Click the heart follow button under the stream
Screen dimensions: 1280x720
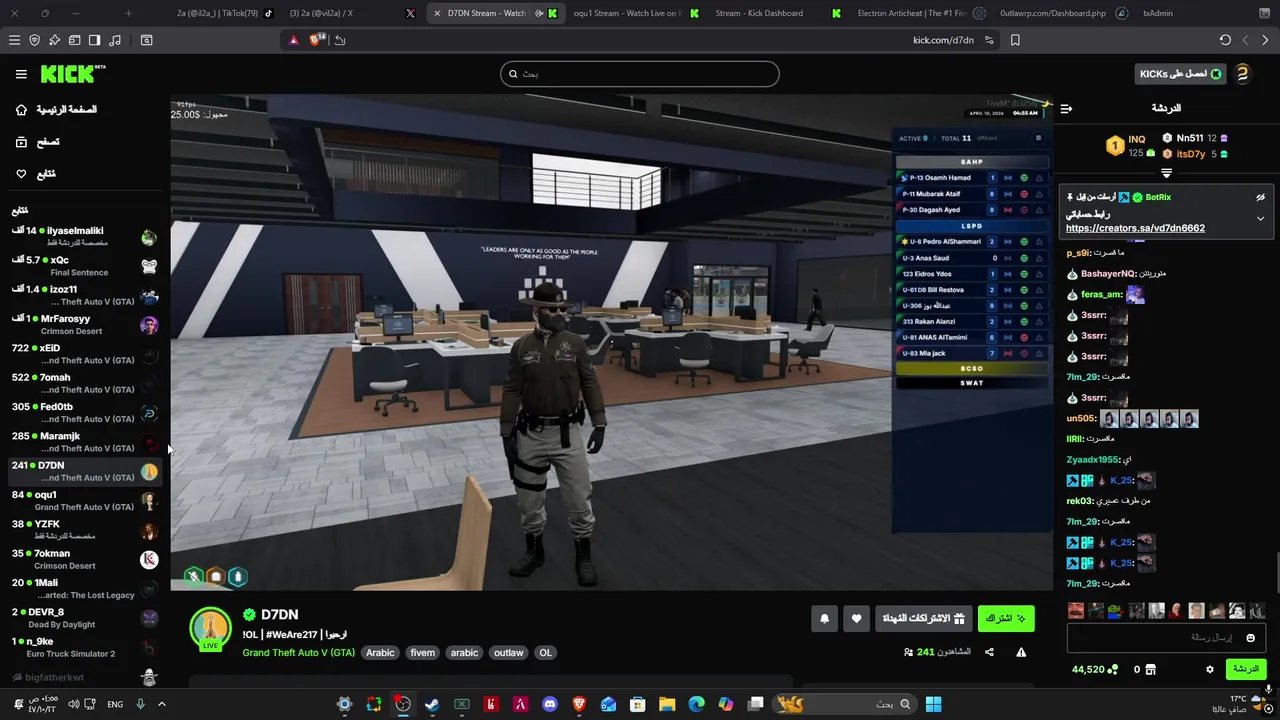click(856, 619)
